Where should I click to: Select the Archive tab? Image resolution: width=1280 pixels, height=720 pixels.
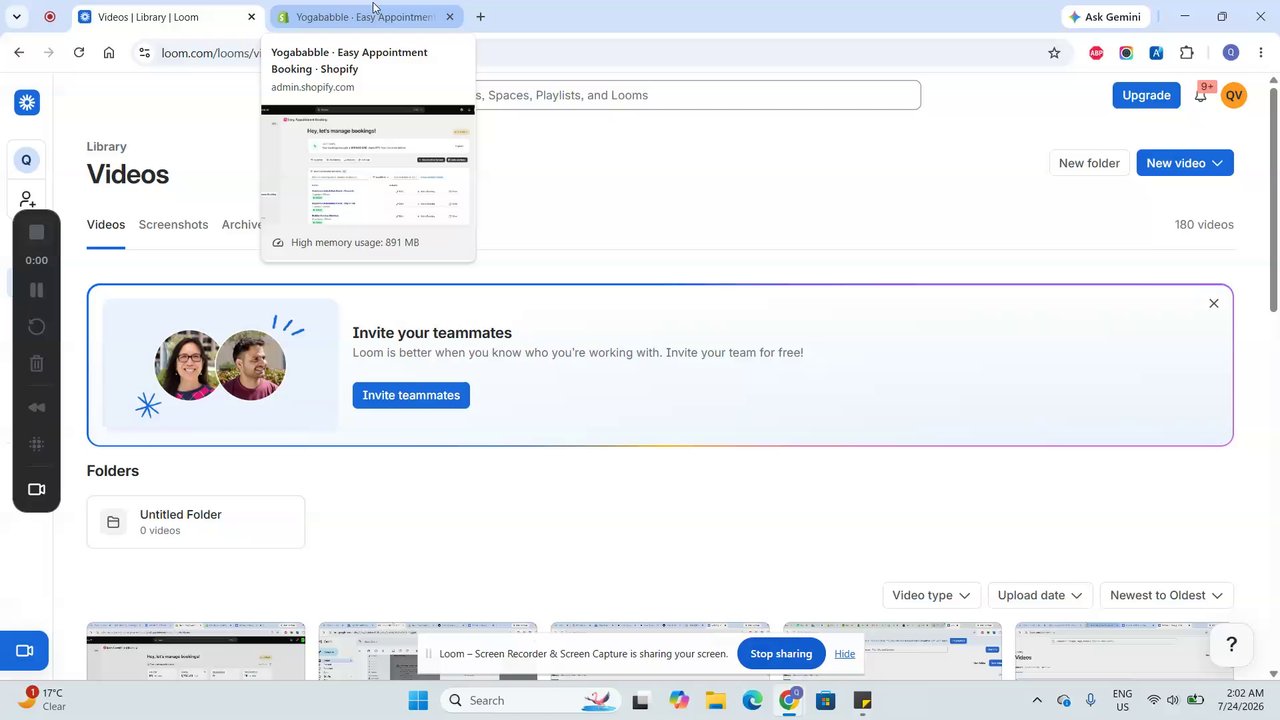pos(242,225)
